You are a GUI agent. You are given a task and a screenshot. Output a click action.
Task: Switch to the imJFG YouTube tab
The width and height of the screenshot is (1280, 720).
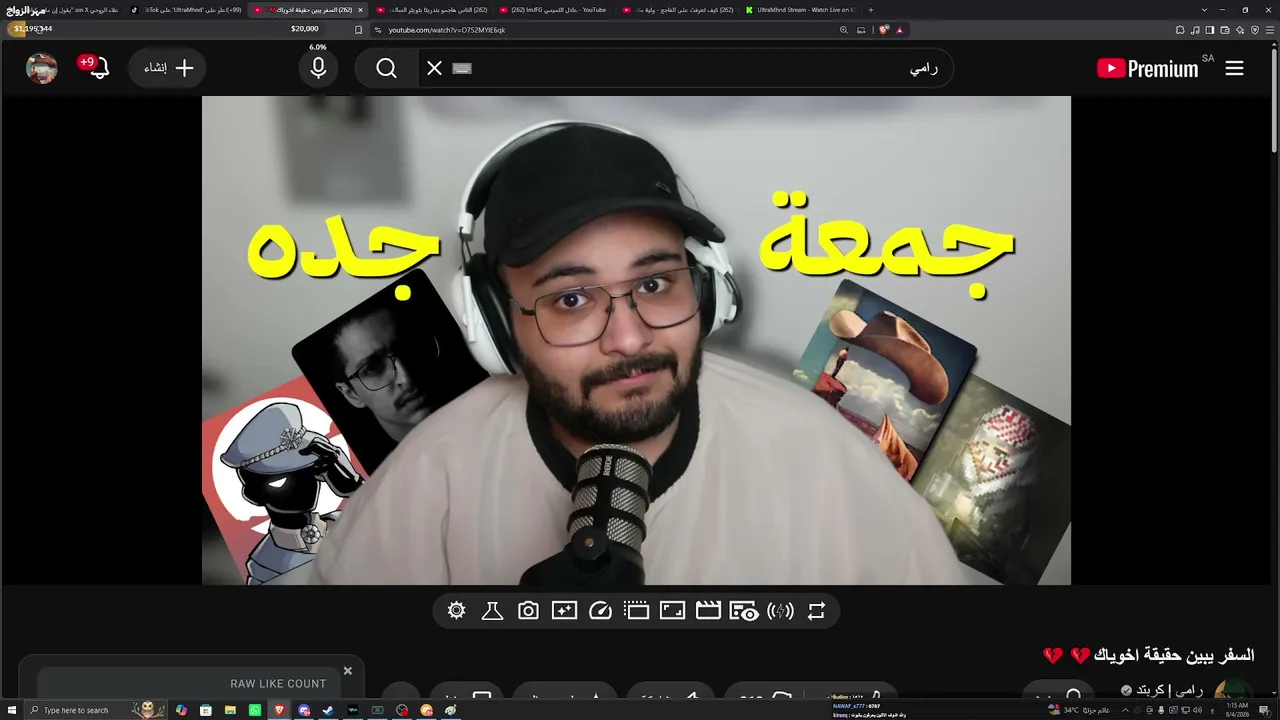click(554, 10)
